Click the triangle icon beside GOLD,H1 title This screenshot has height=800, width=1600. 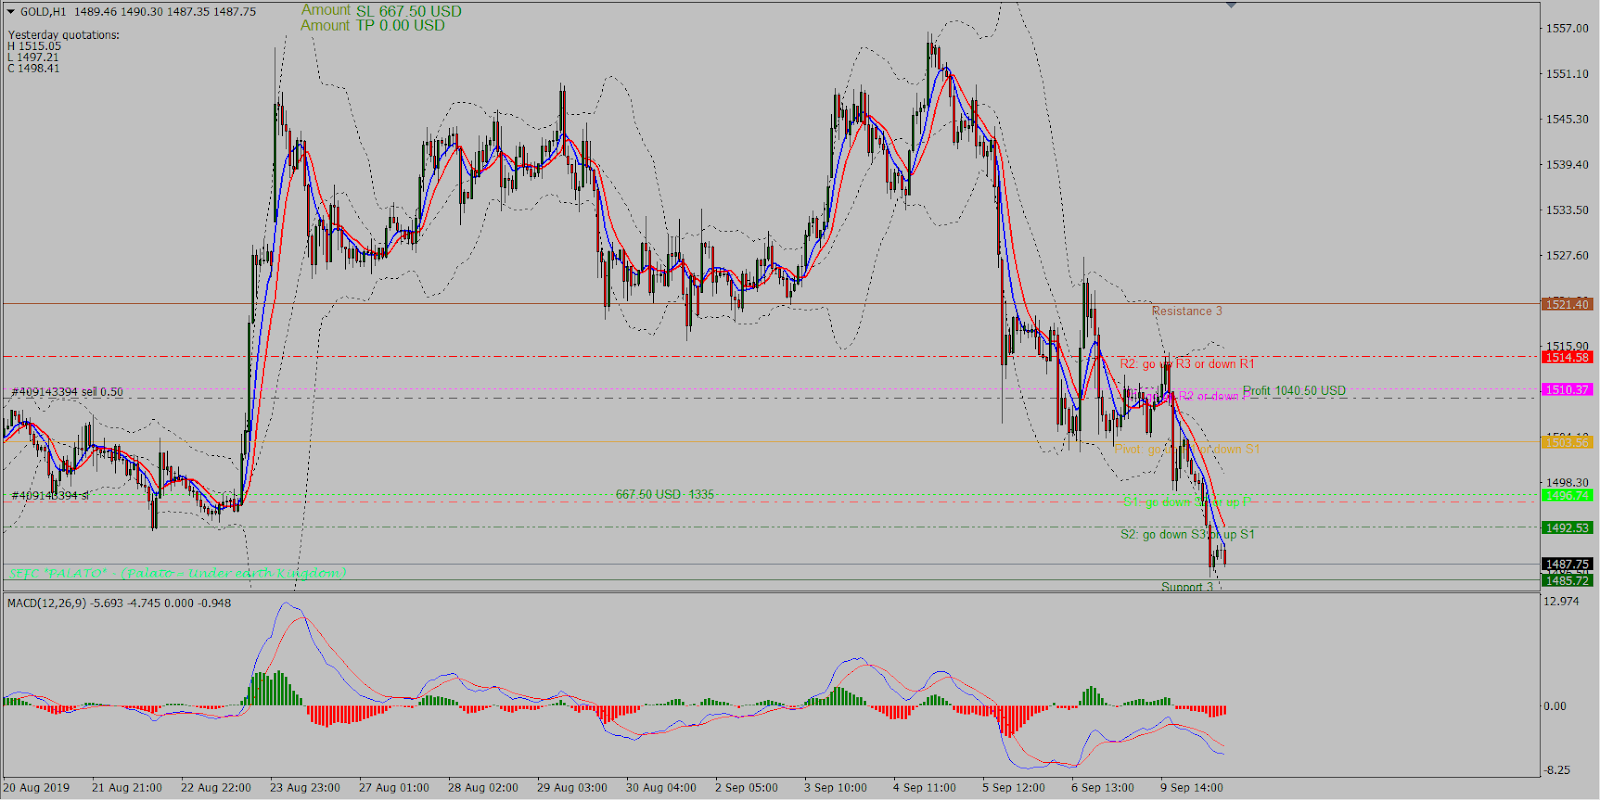(11, 12)
